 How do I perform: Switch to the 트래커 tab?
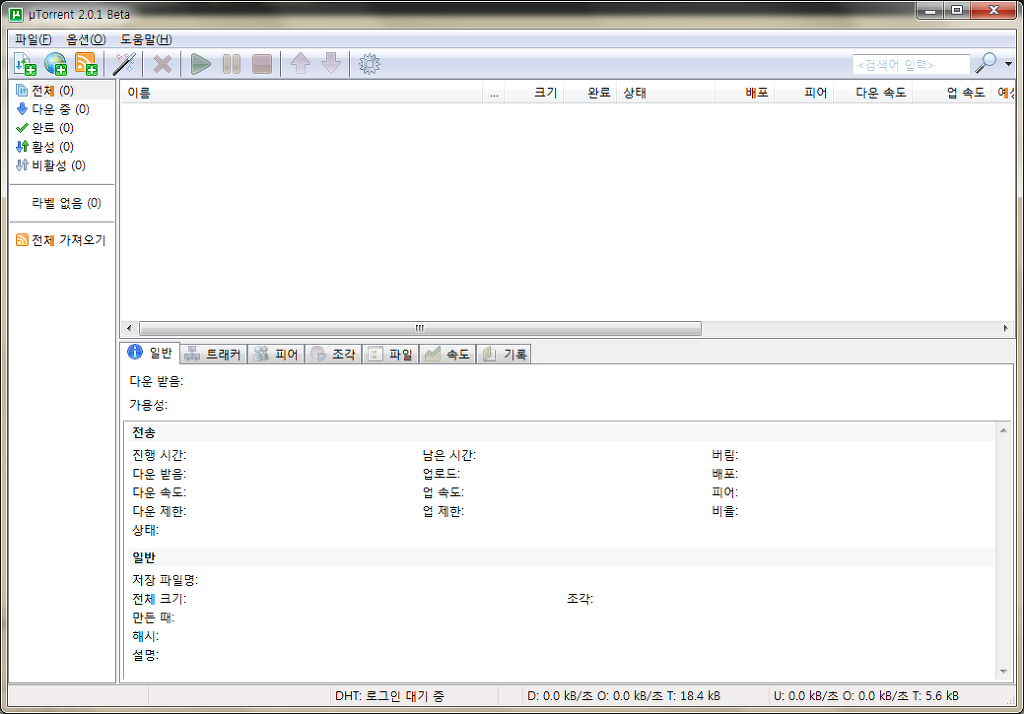pos(213,354)
